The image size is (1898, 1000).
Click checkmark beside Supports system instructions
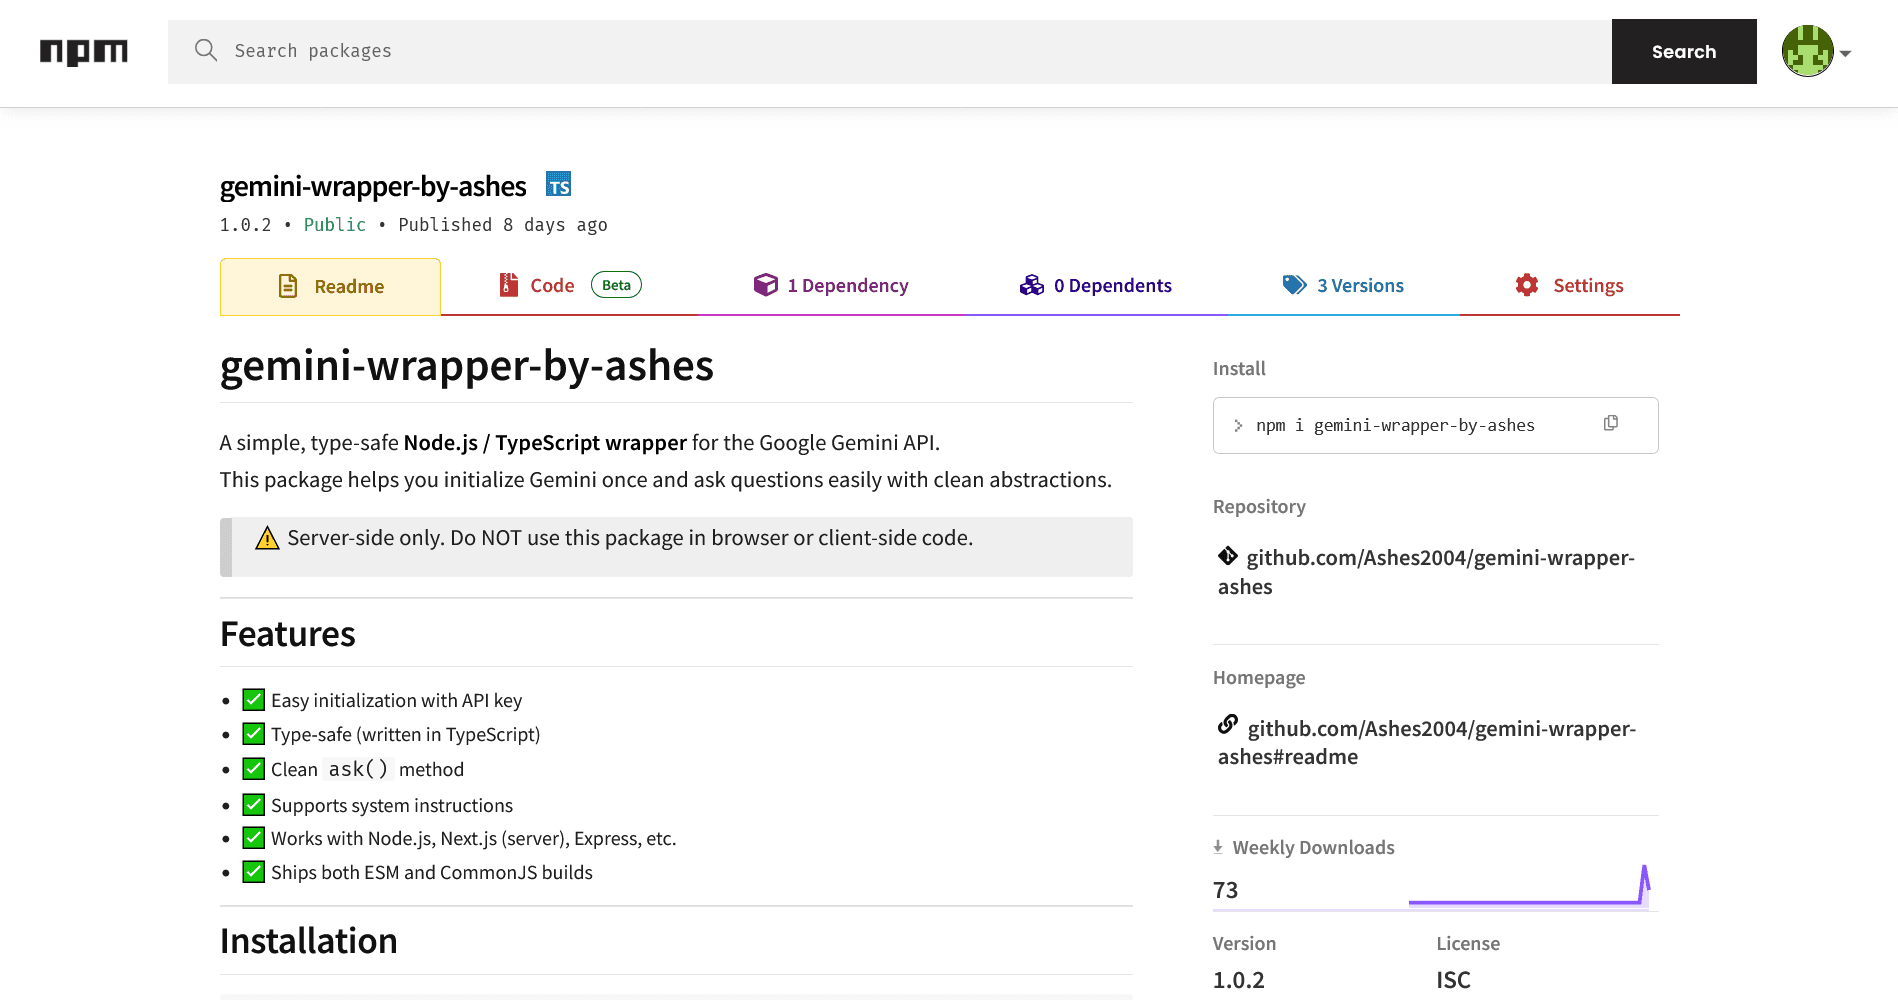coord(254,805)
